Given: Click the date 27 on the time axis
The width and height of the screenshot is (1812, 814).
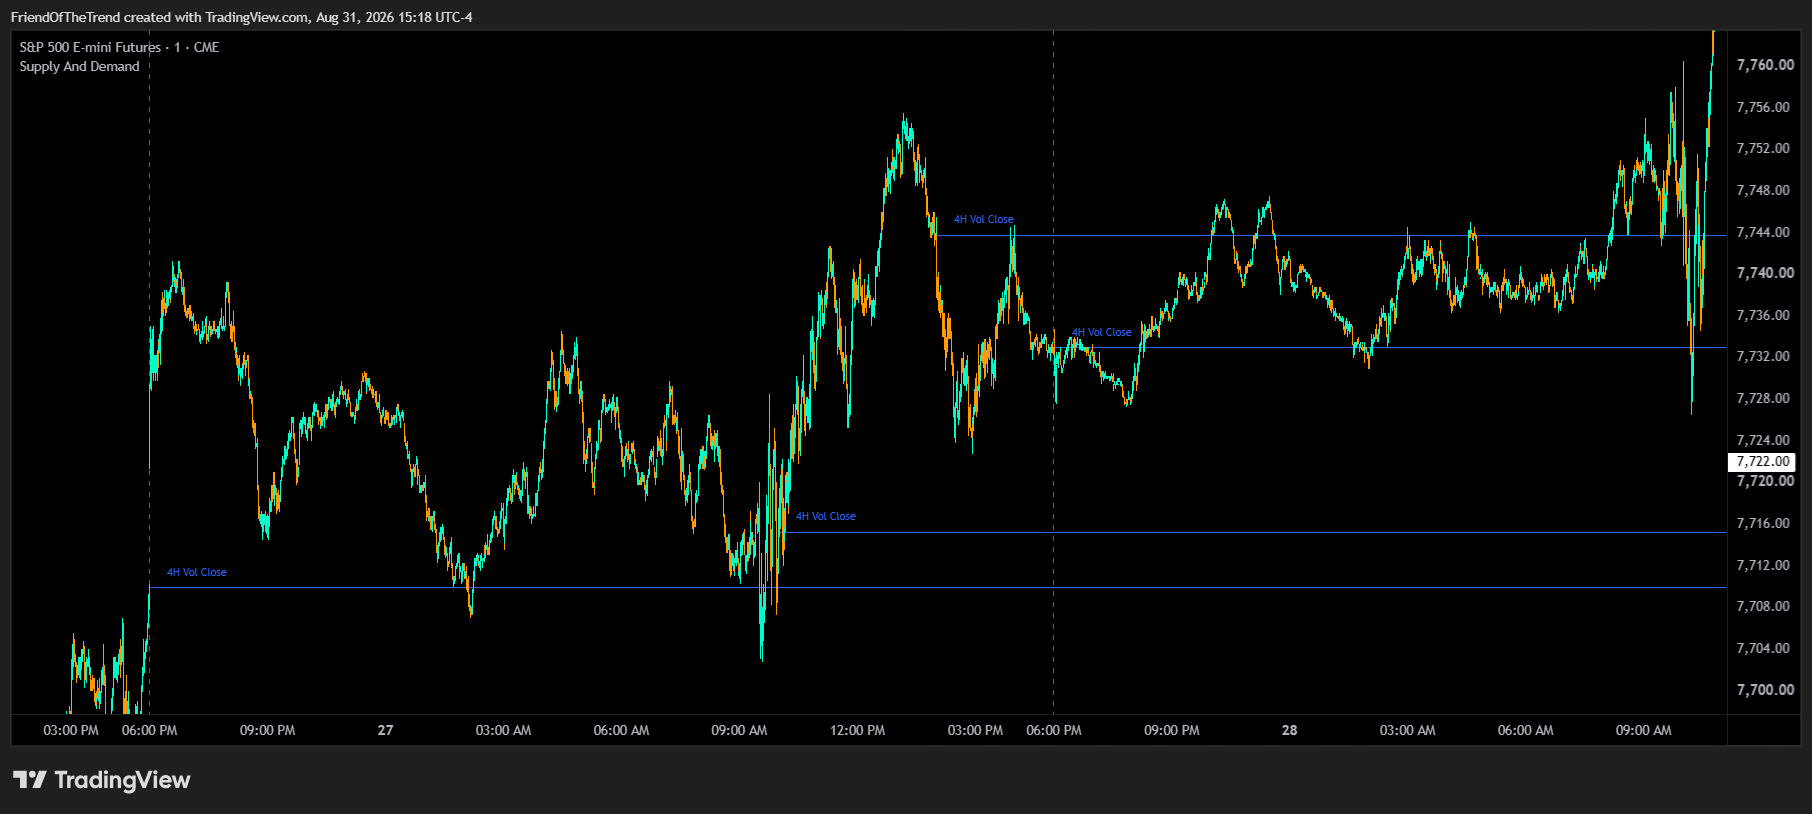Looking at the screenshot, I should point(385,730).
